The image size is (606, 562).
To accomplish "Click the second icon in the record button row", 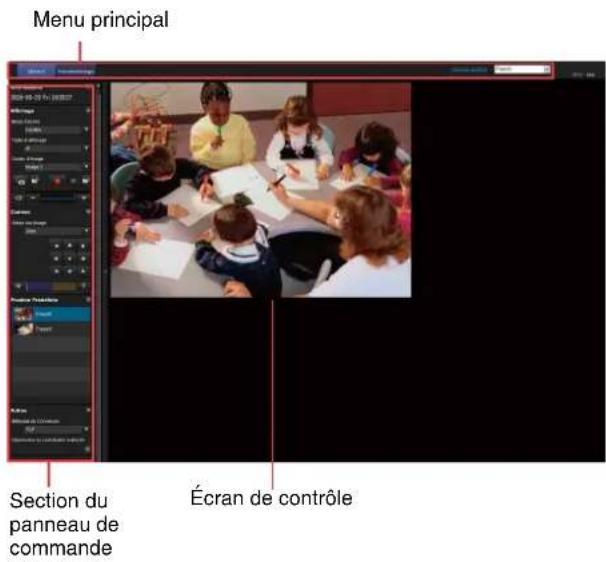I will pos(36,181).
